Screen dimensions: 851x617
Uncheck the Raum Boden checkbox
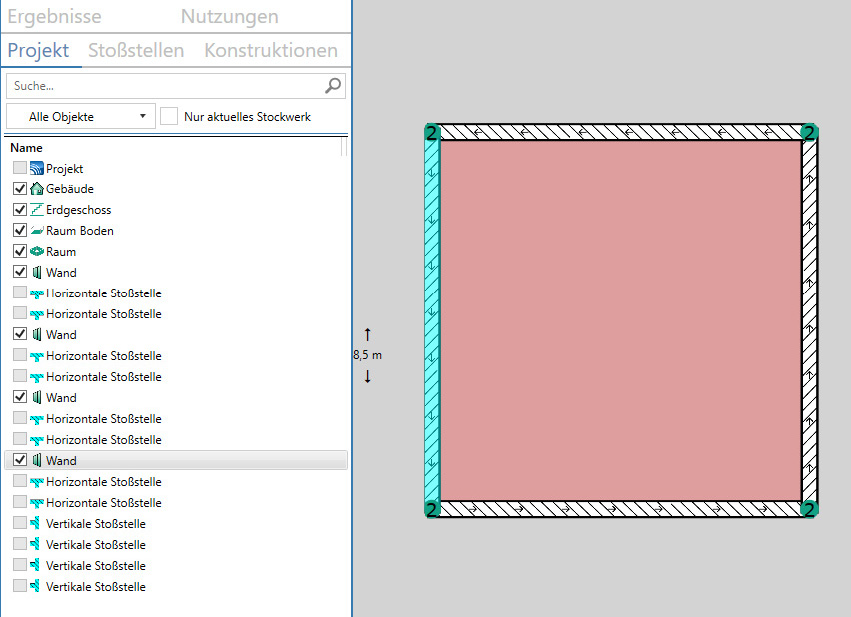[20, 230]
